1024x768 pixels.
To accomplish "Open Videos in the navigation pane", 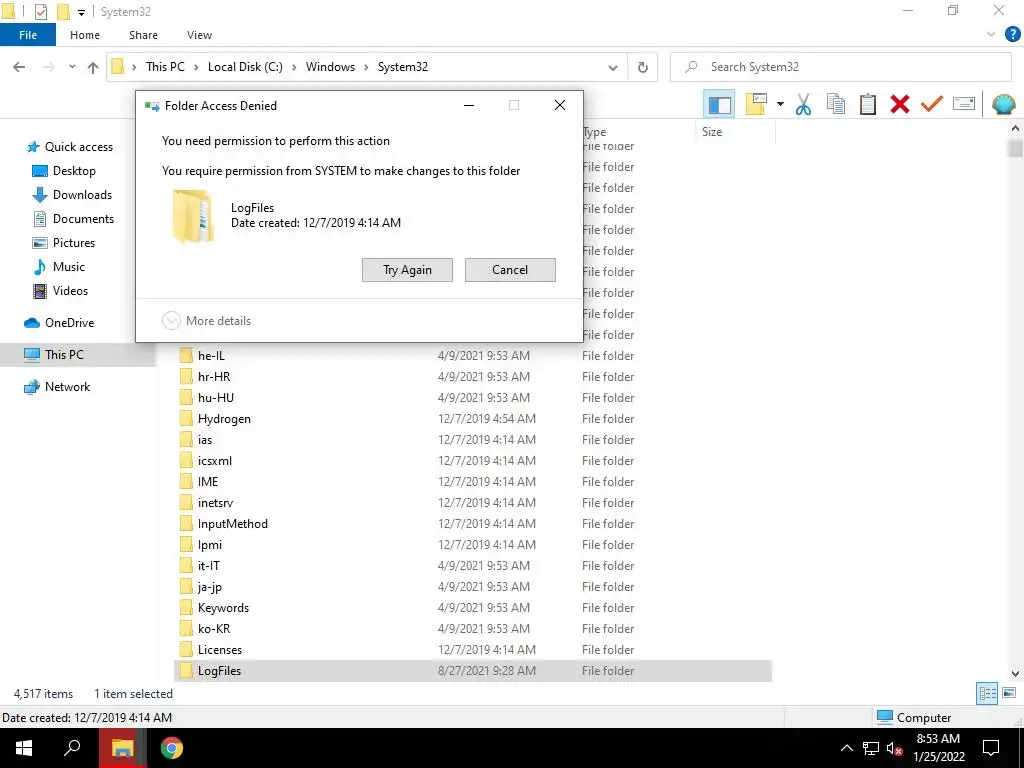I will [x=60, y=291].
